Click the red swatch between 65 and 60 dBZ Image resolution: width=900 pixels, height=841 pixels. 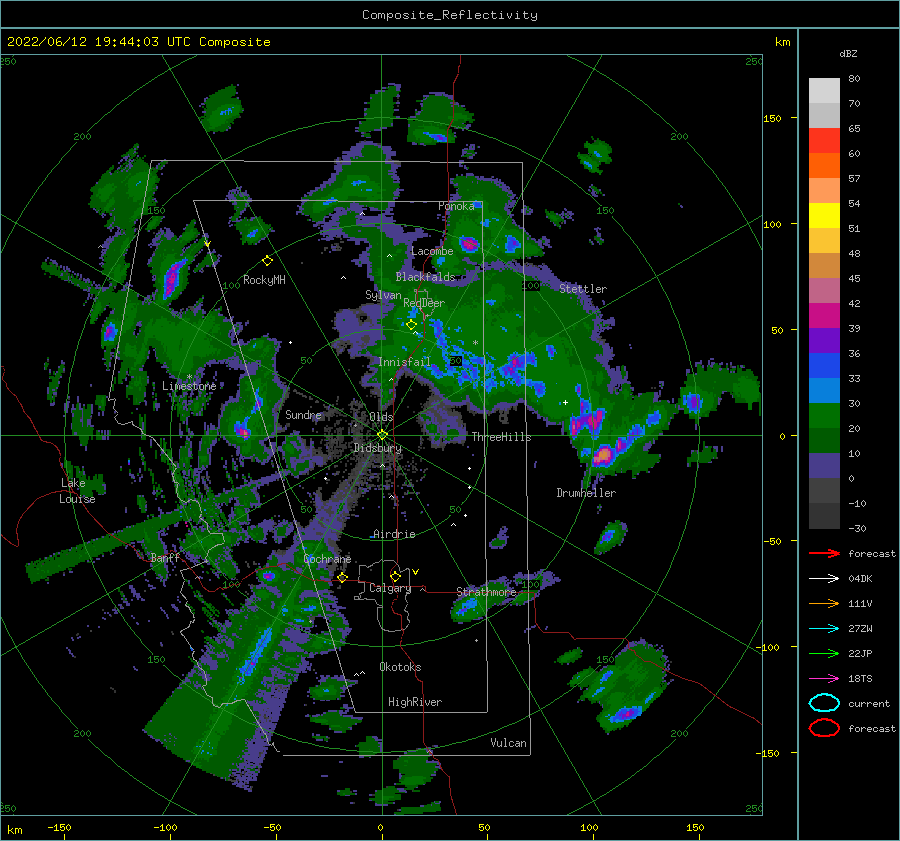[824, 141]
